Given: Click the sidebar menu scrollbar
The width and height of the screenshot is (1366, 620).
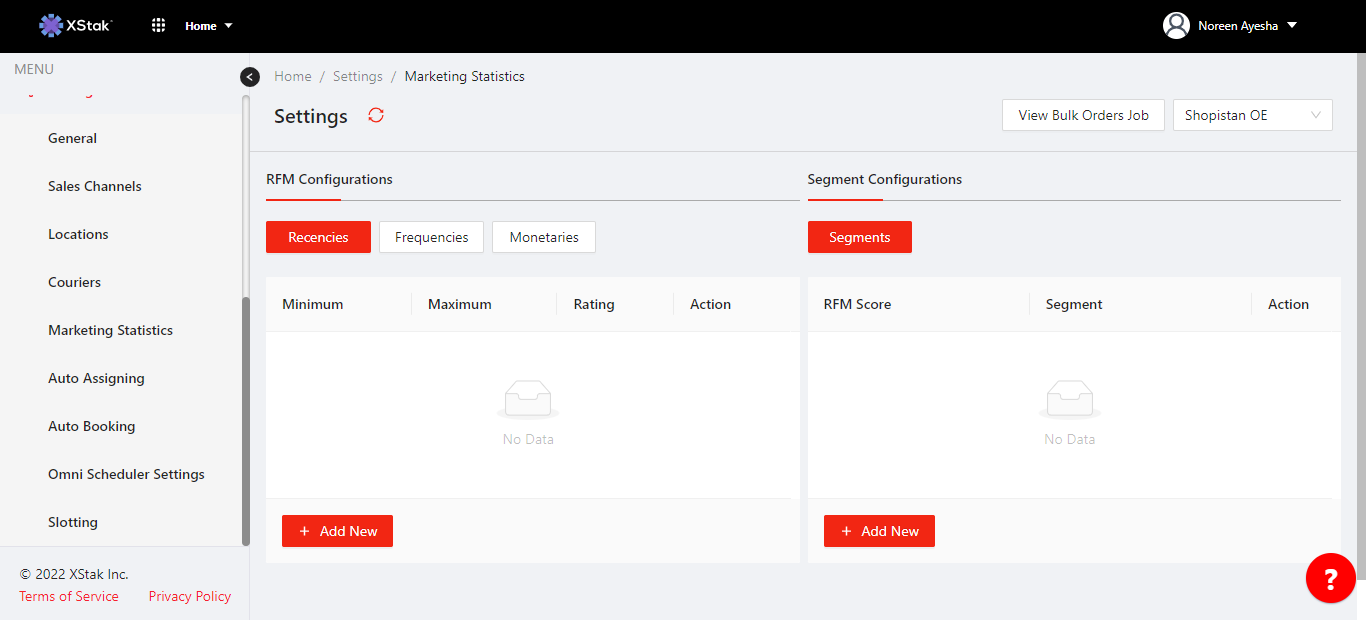Looking at the screenshot, I should click(246, 420).
